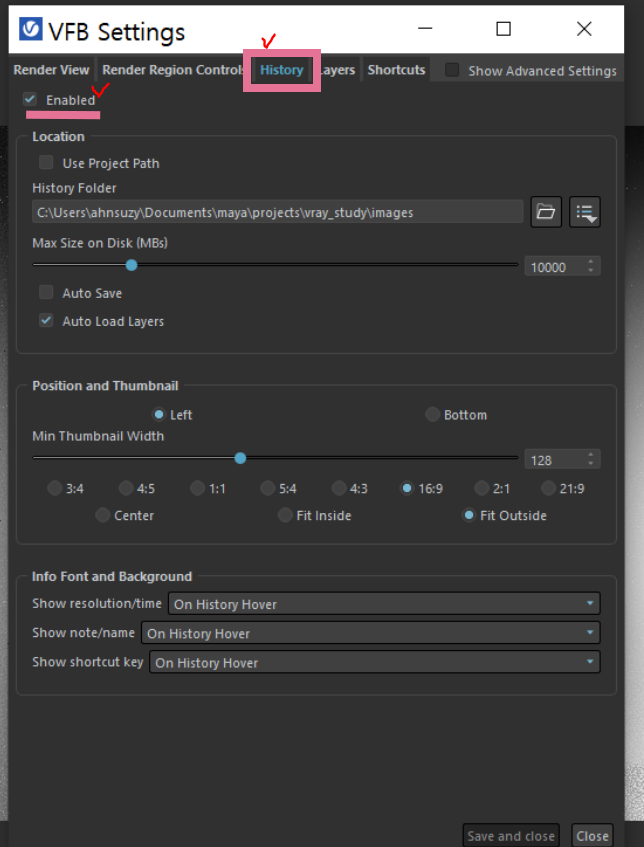Viewport: 644px width, 847px height.
Task: Increase Max Size on Disk with the up arrow
Action: (x=591, y=262)
